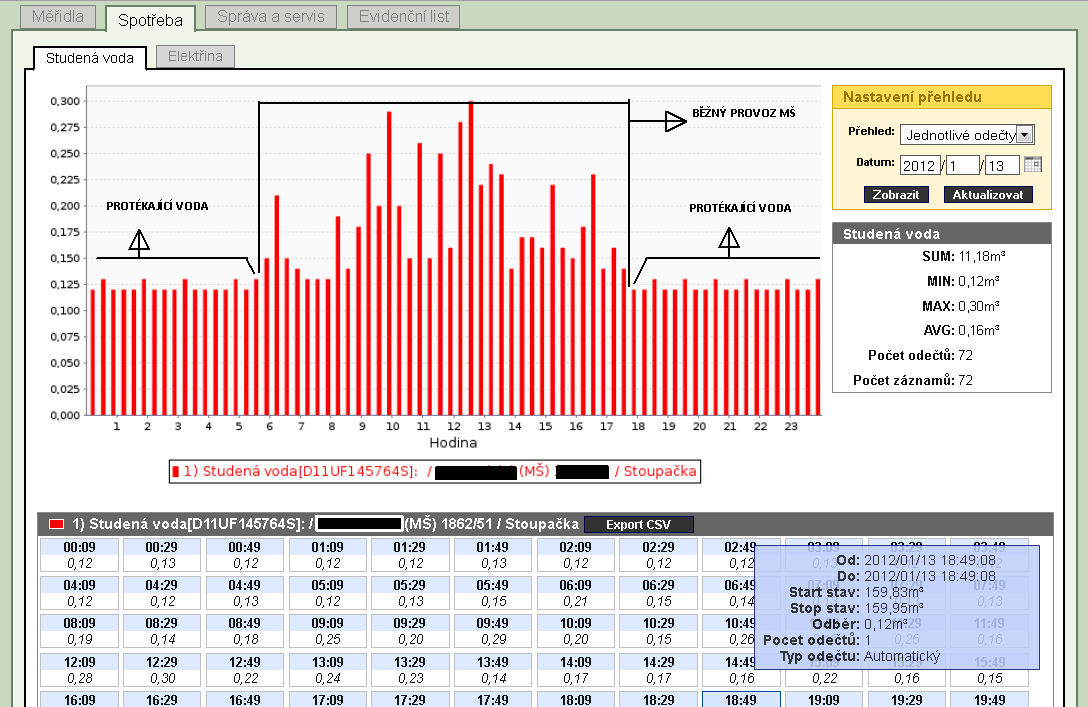Screen dimensions: 1088x707
Task: Select the 09:29 reading cell
Action: [410, 631]
